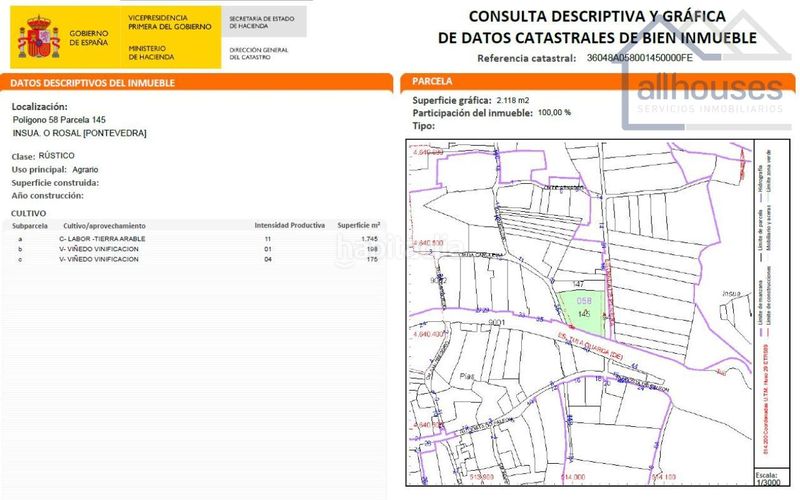Click the '9001' parcel label on map
The image size is (800, 500).
[x=496, y=322]
